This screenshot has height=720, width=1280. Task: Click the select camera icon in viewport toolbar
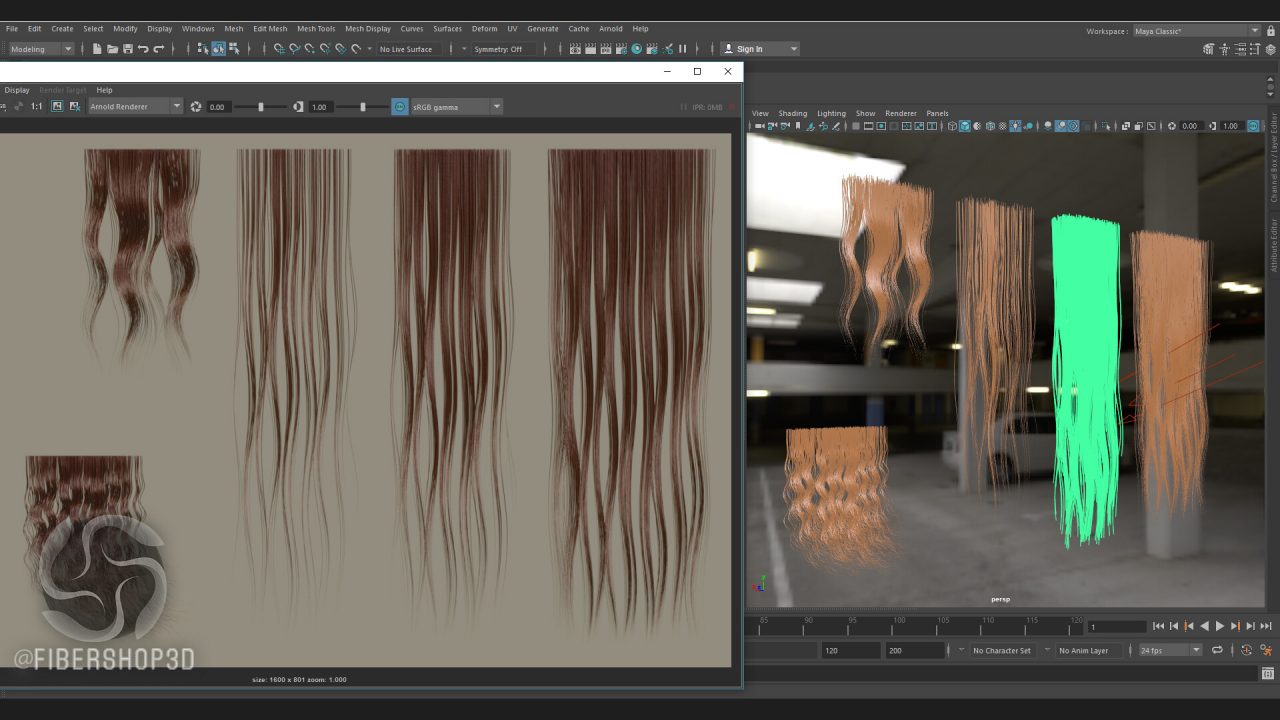(x=760, y=126)
